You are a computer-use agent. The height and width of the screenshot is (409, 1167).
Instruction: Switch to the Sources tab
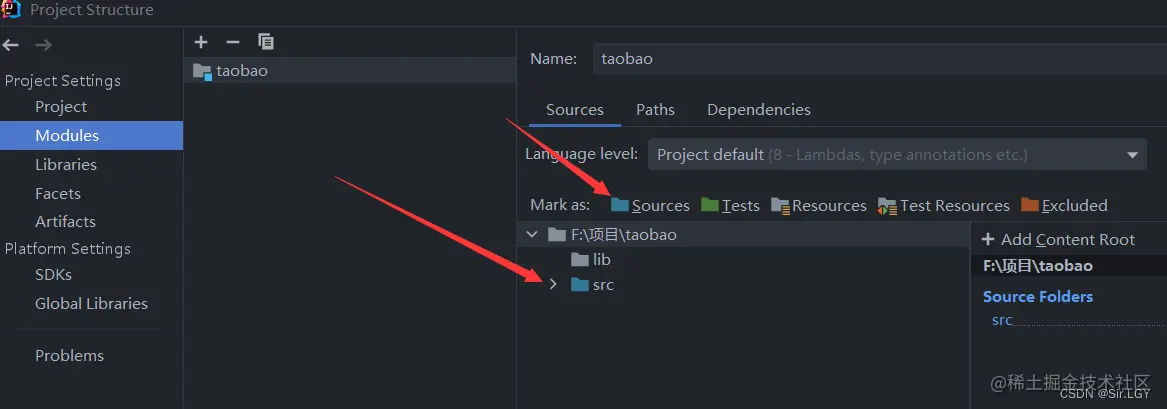(x=575, y=110)
